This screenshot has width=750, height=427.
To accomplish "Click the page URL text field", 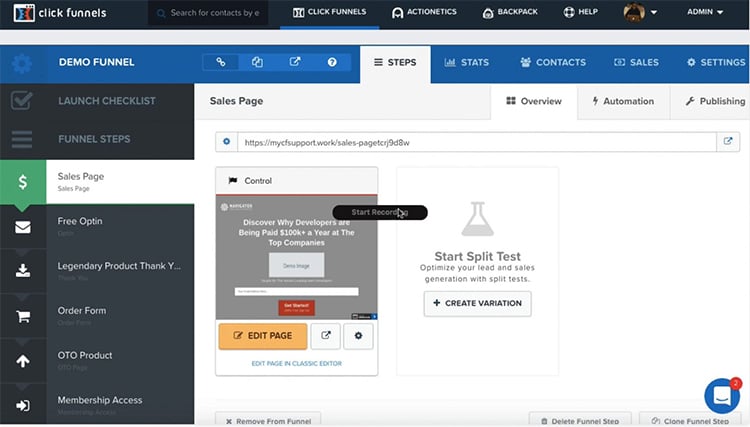I will click(477, 142).
